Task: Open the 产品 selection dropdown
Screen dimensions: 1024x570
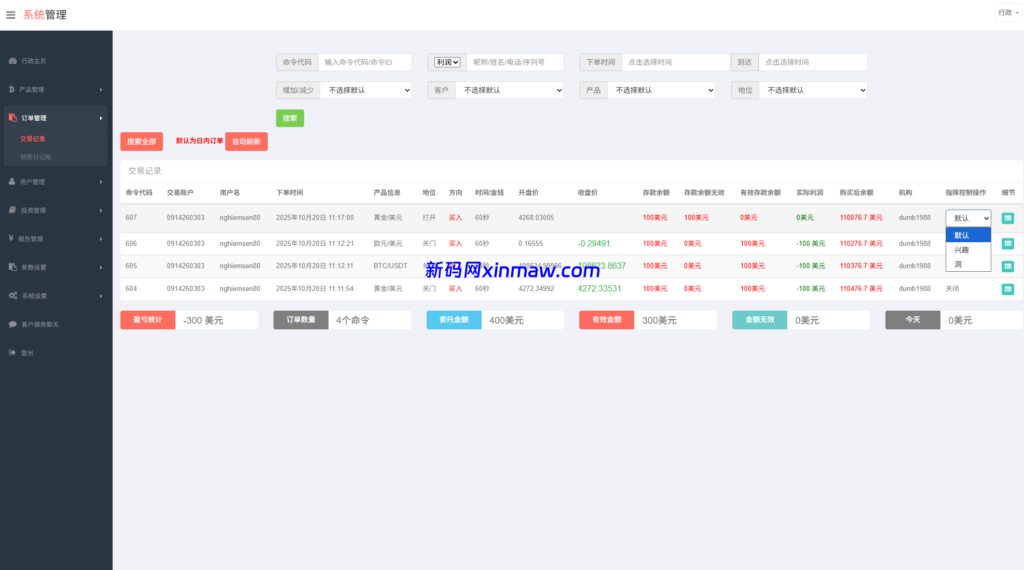Action: point(662,90)
